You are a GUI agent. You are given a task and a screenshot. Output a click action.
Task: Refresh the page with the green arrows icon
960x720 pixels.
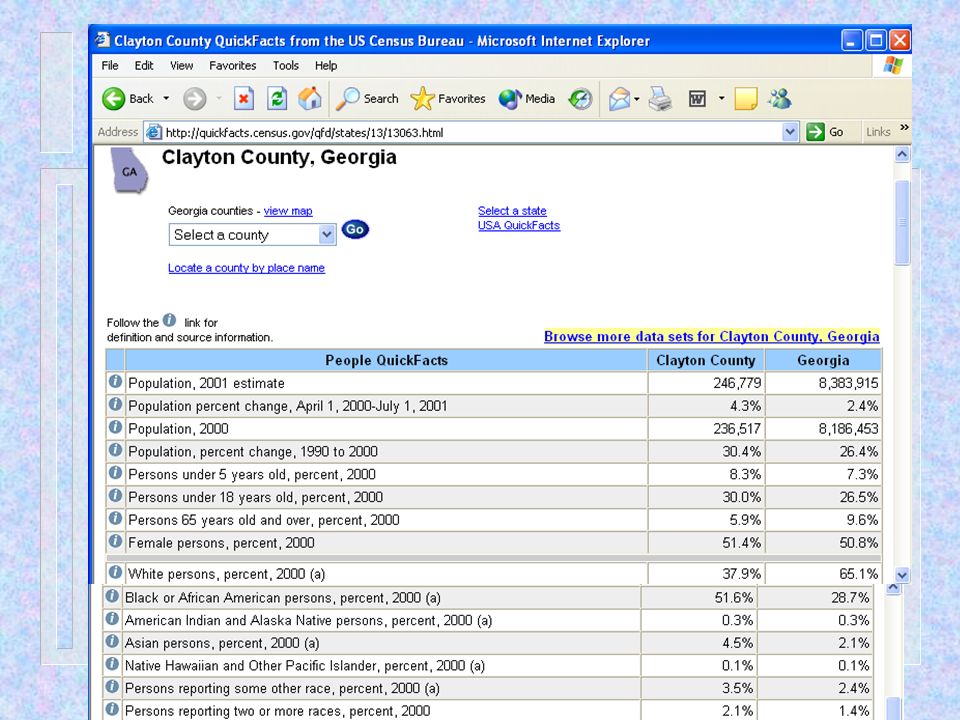277,99
